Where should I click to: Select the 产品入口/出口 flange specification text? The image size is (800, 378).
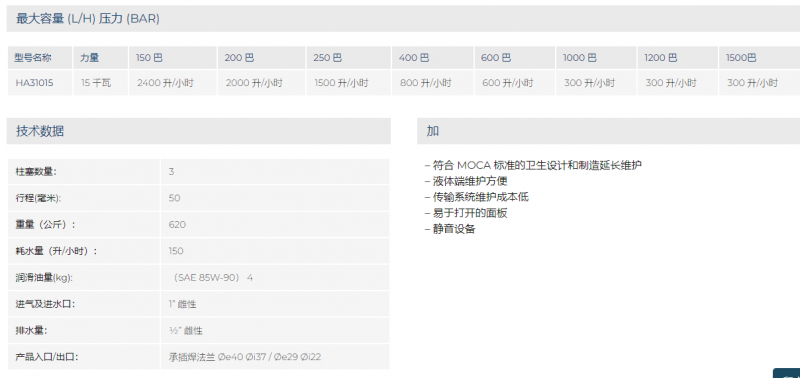(245, 357)
